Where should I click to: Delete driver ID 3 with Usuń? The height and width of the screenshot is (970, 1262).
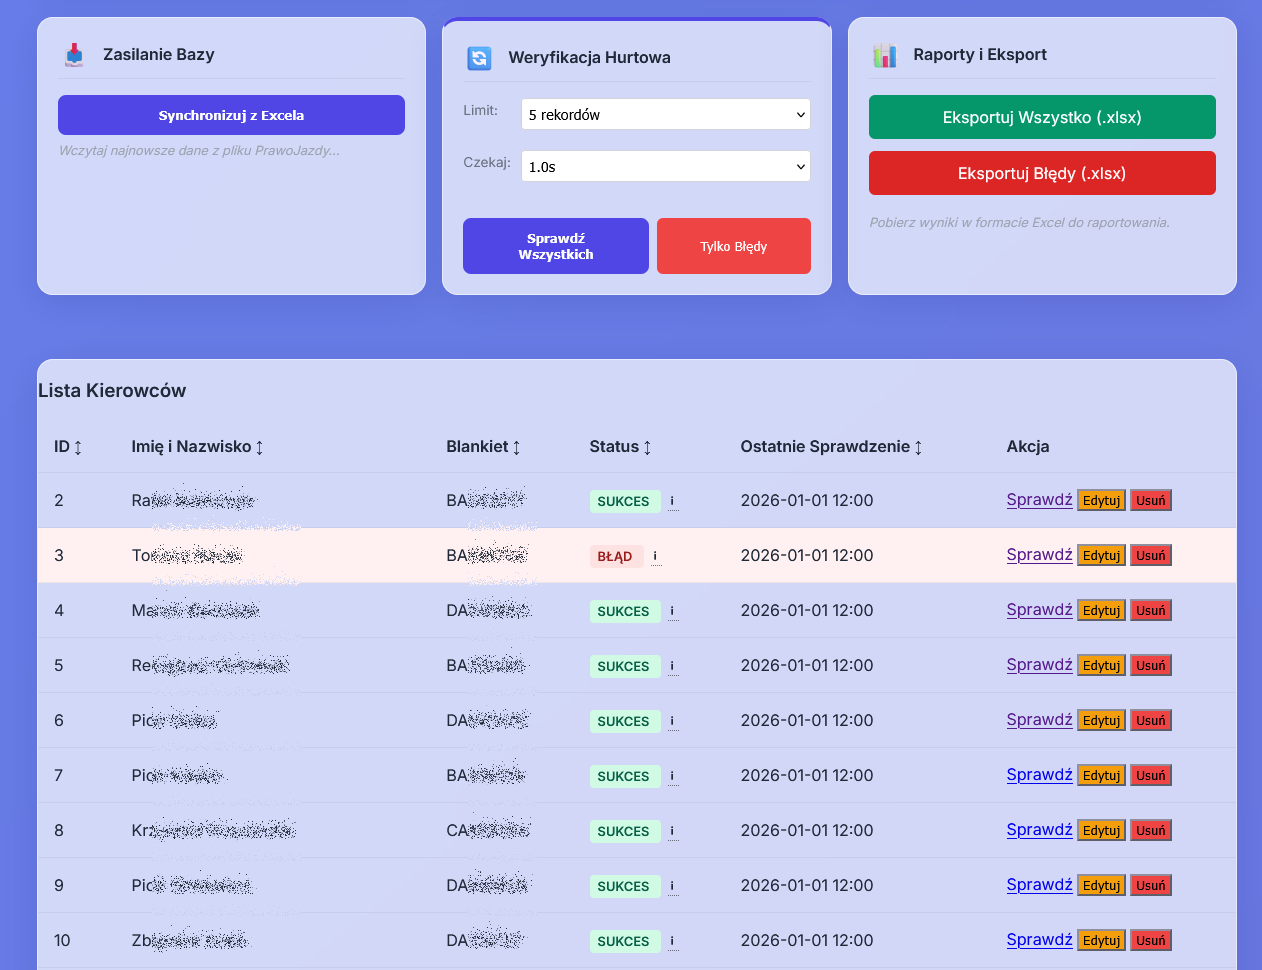point(1151,555)
